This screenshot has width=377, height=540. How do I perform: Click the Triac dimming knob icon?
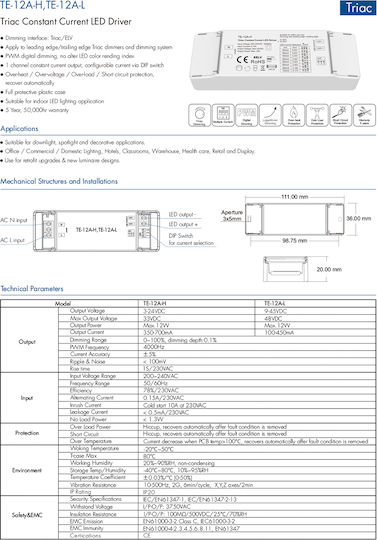(x=199, y=115)
